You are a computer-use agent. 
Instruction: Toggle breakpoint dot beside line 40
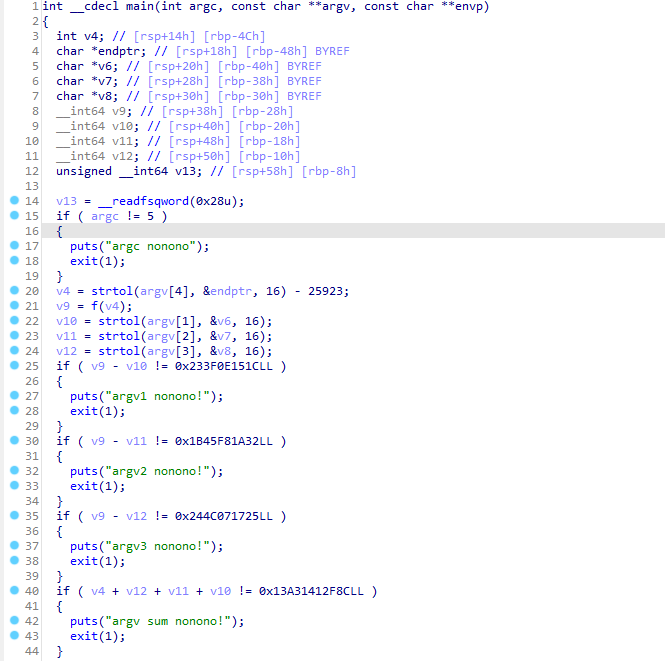click(x=13, y=591)
